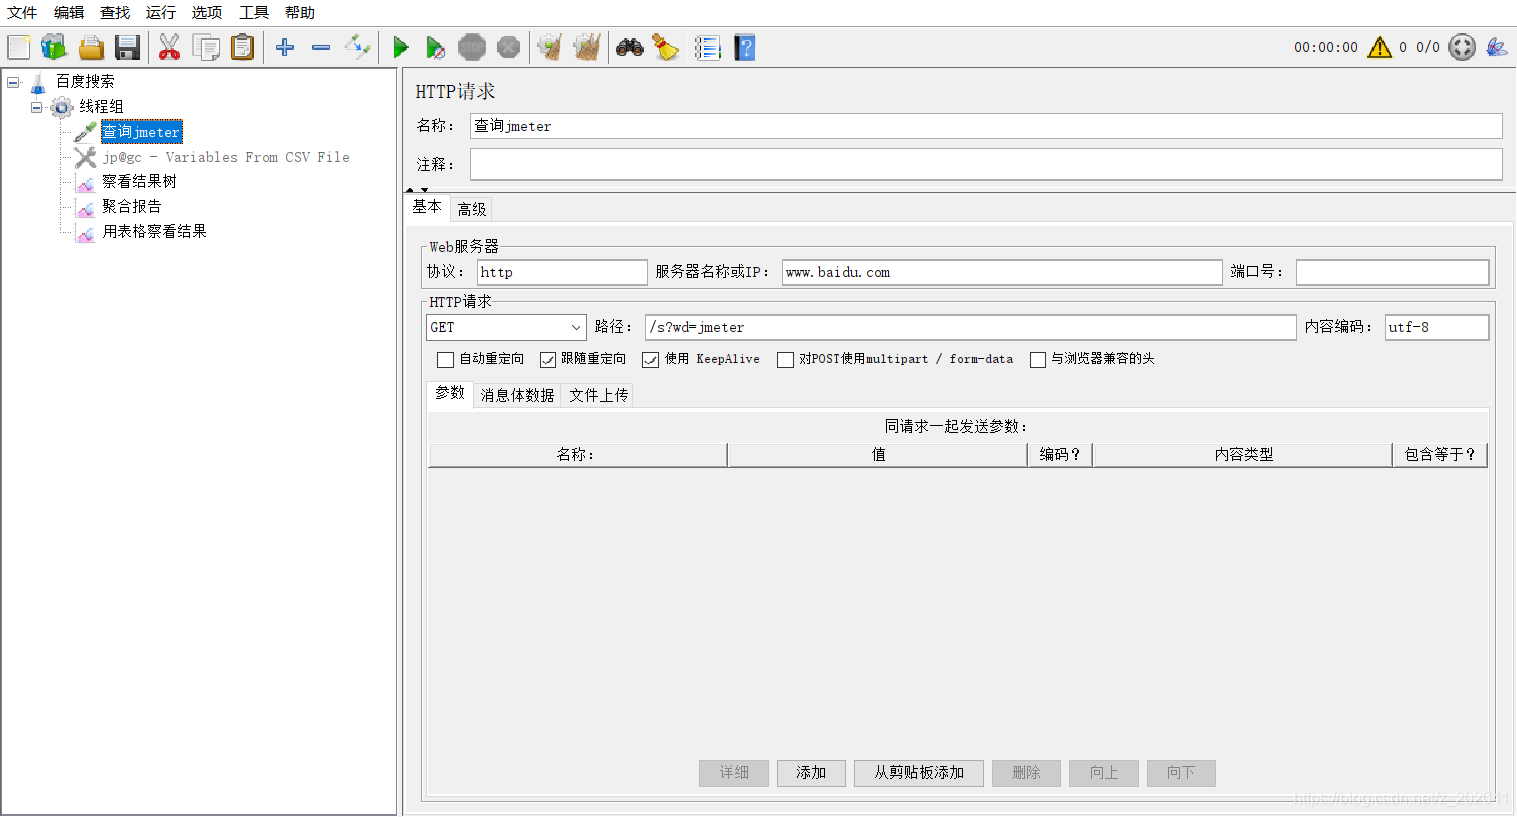
Task: Click the 路径 field with /s?wd=jmeter
Action: click(x=971, y=327)
